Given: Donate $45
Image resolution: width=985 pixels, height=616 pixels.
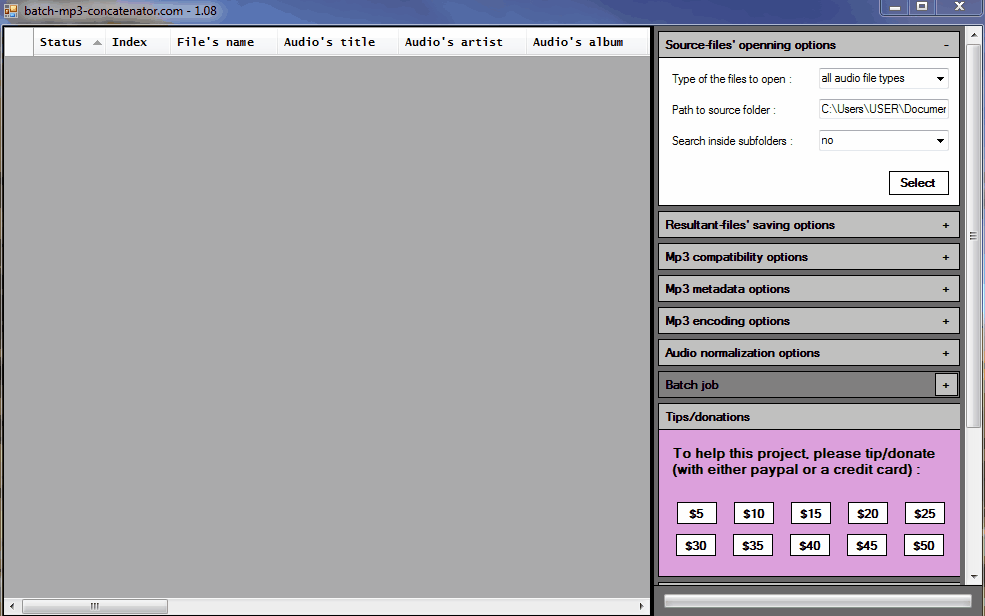Looking at the screenshot, I should point(867,546).
